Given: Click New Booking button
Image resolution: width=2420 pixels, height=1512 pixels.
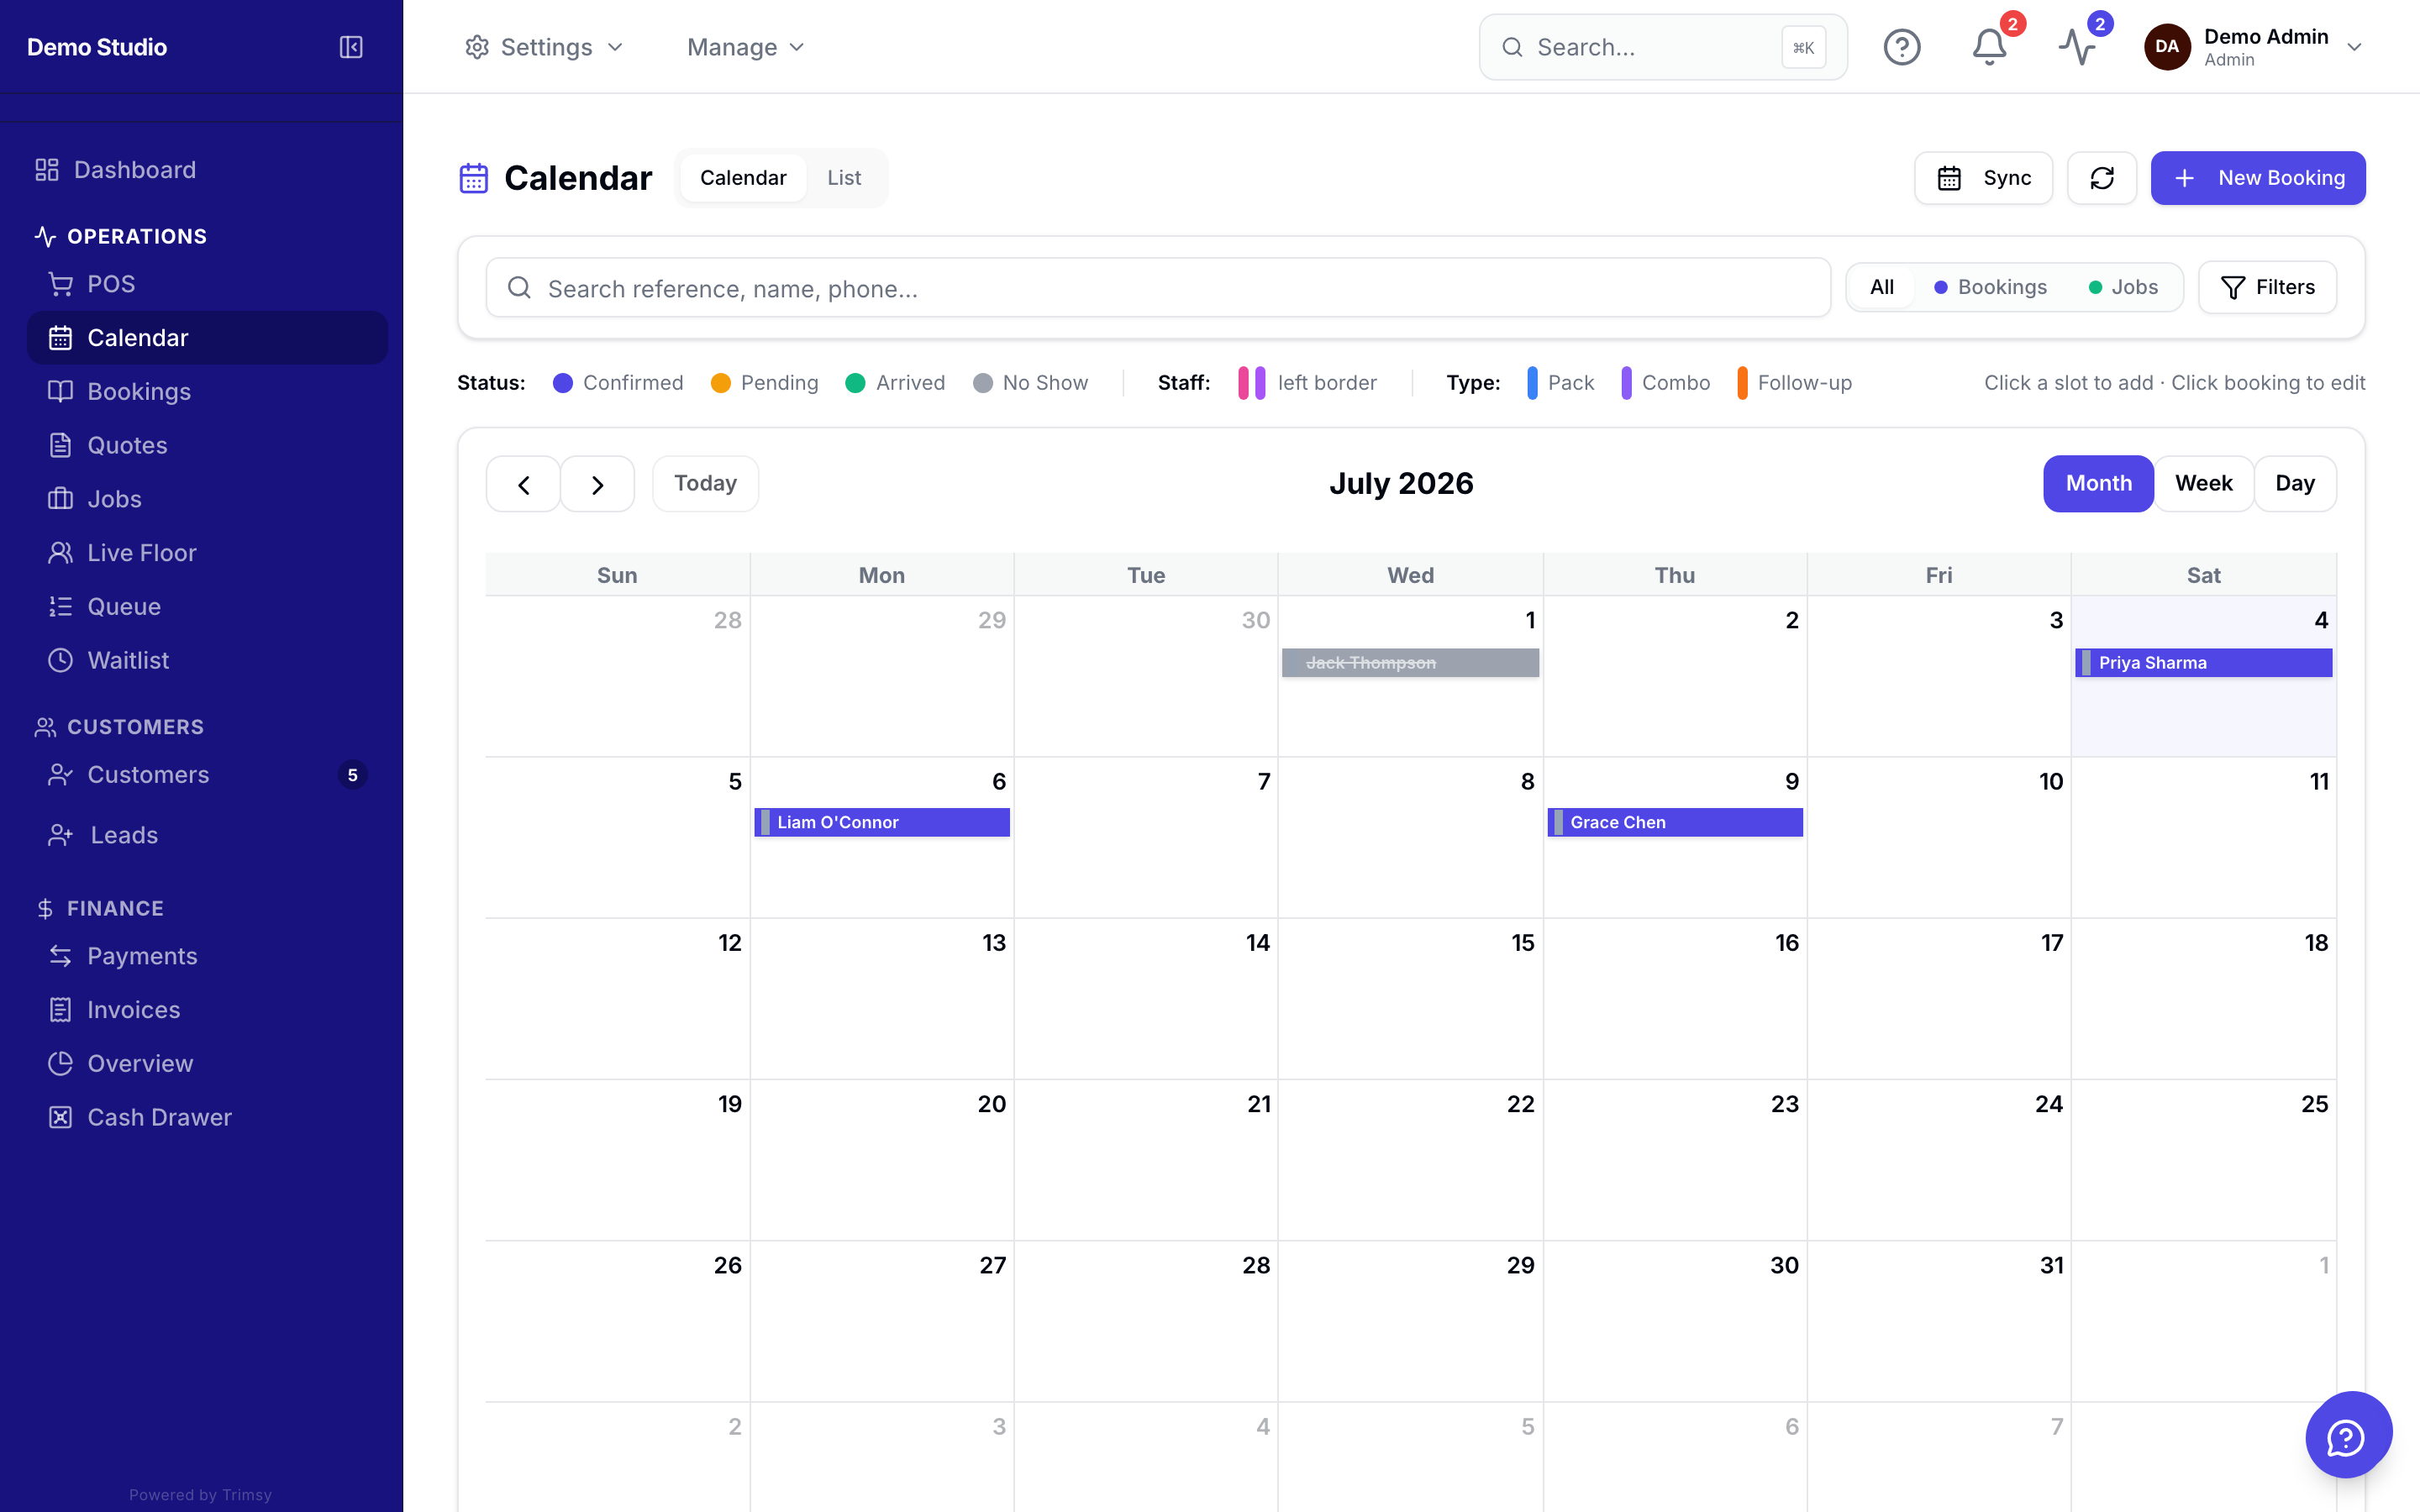Looking at the screenshot, I should click(2258, 178).
